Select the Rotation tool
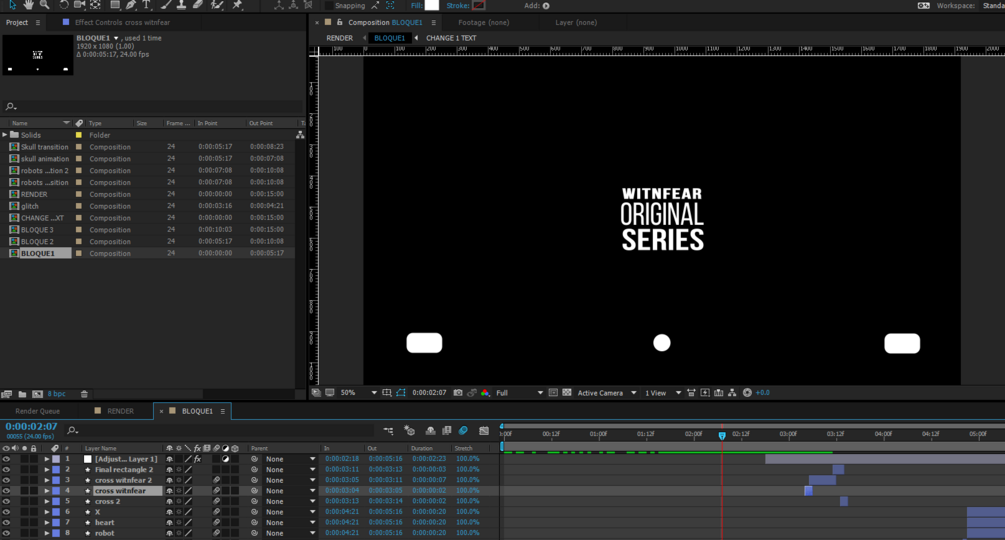 (64, 4)
